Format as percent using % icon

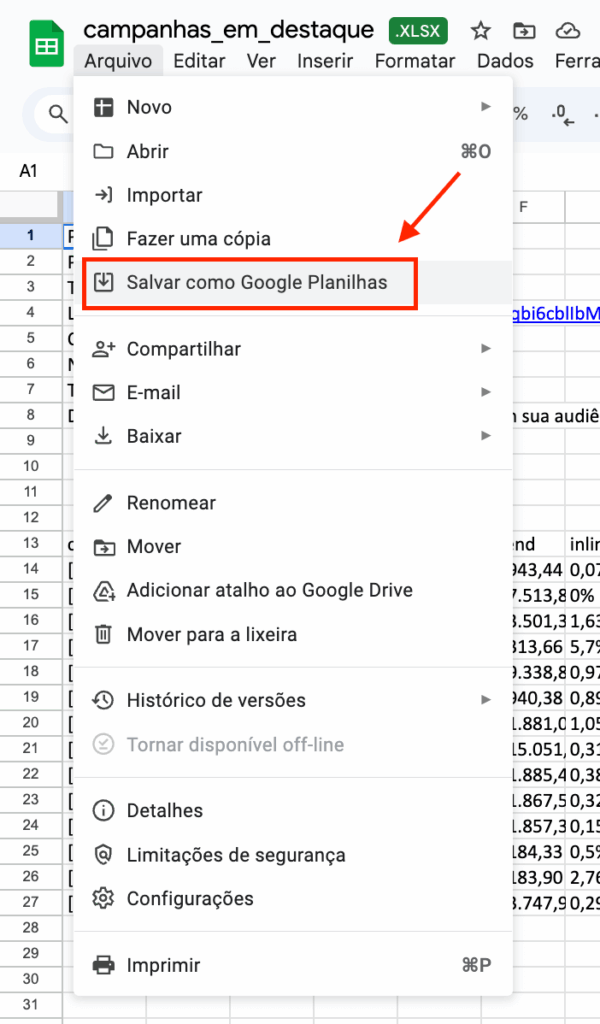click(x=520, y=114)
